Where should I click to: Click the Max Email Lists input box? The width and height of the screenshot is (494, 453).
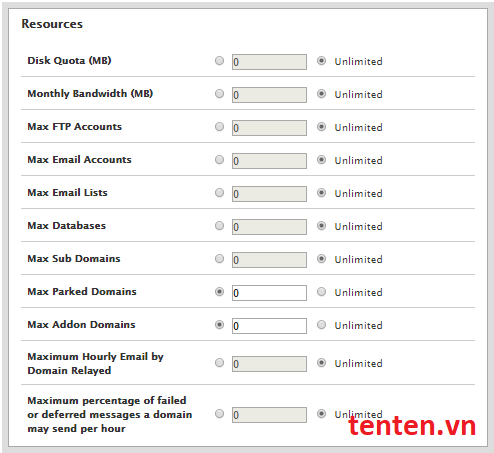click(x=269, y=194)
